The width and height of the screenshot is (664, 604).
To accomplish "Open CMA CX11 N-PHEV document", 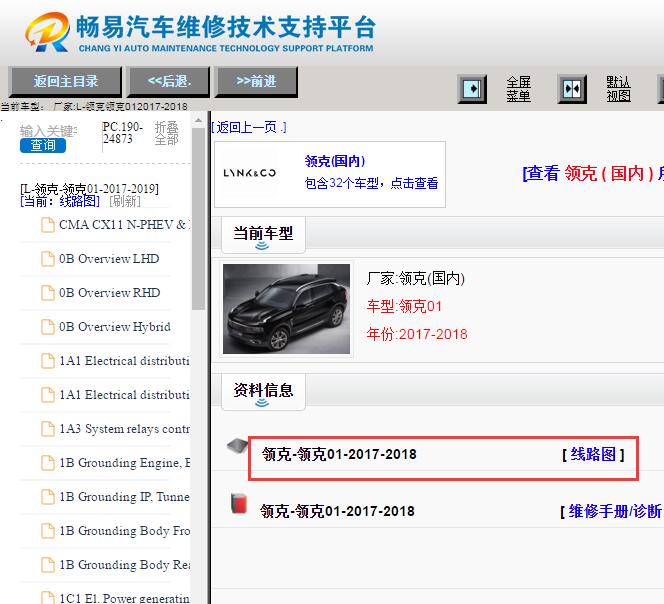I will click(124, 224).
